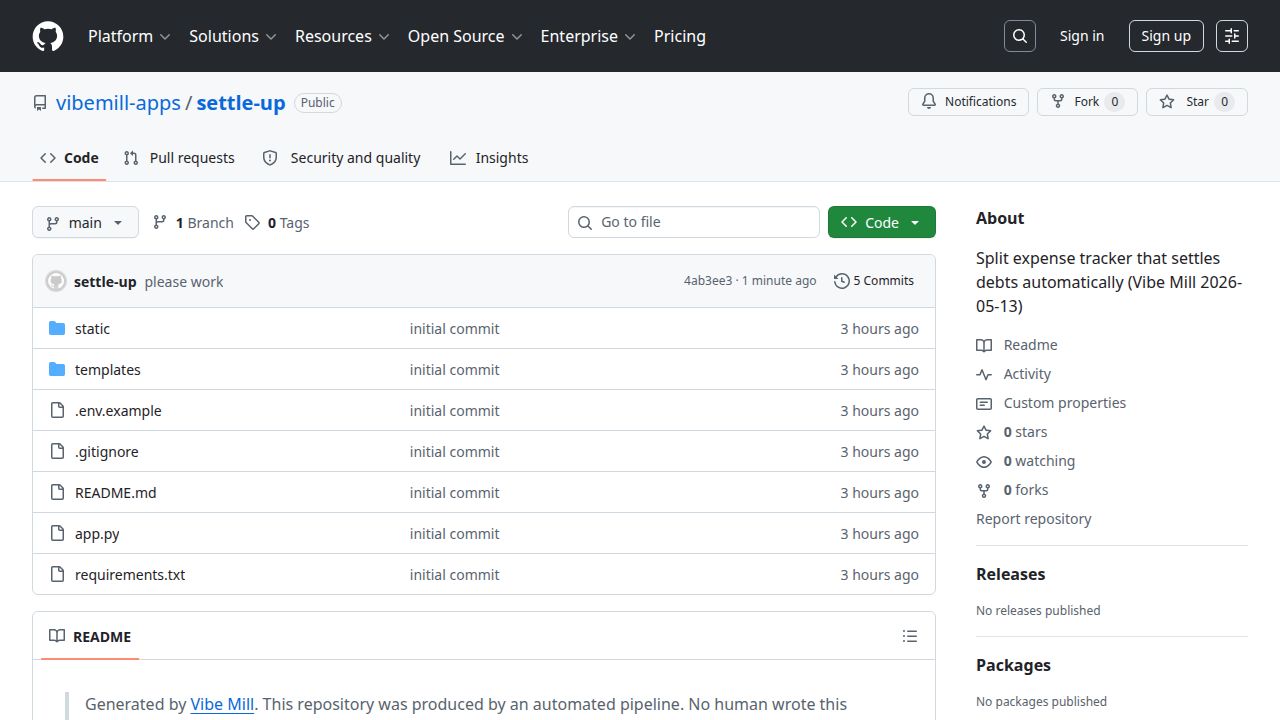Open the app.py file name
Image resolution: width=1280 pixels, height=720 pixels.
point(97,534)
